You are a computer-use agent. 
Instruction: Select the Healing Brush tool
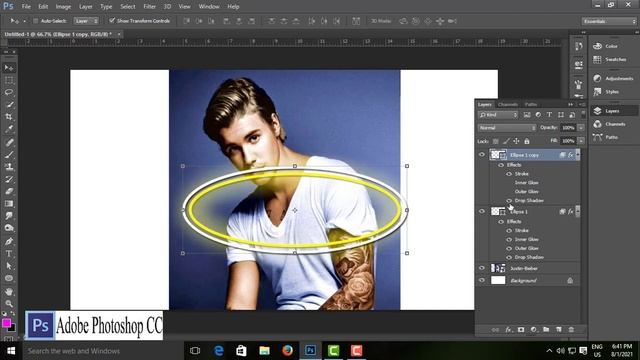pyautogui.click(x=9, y=142)
